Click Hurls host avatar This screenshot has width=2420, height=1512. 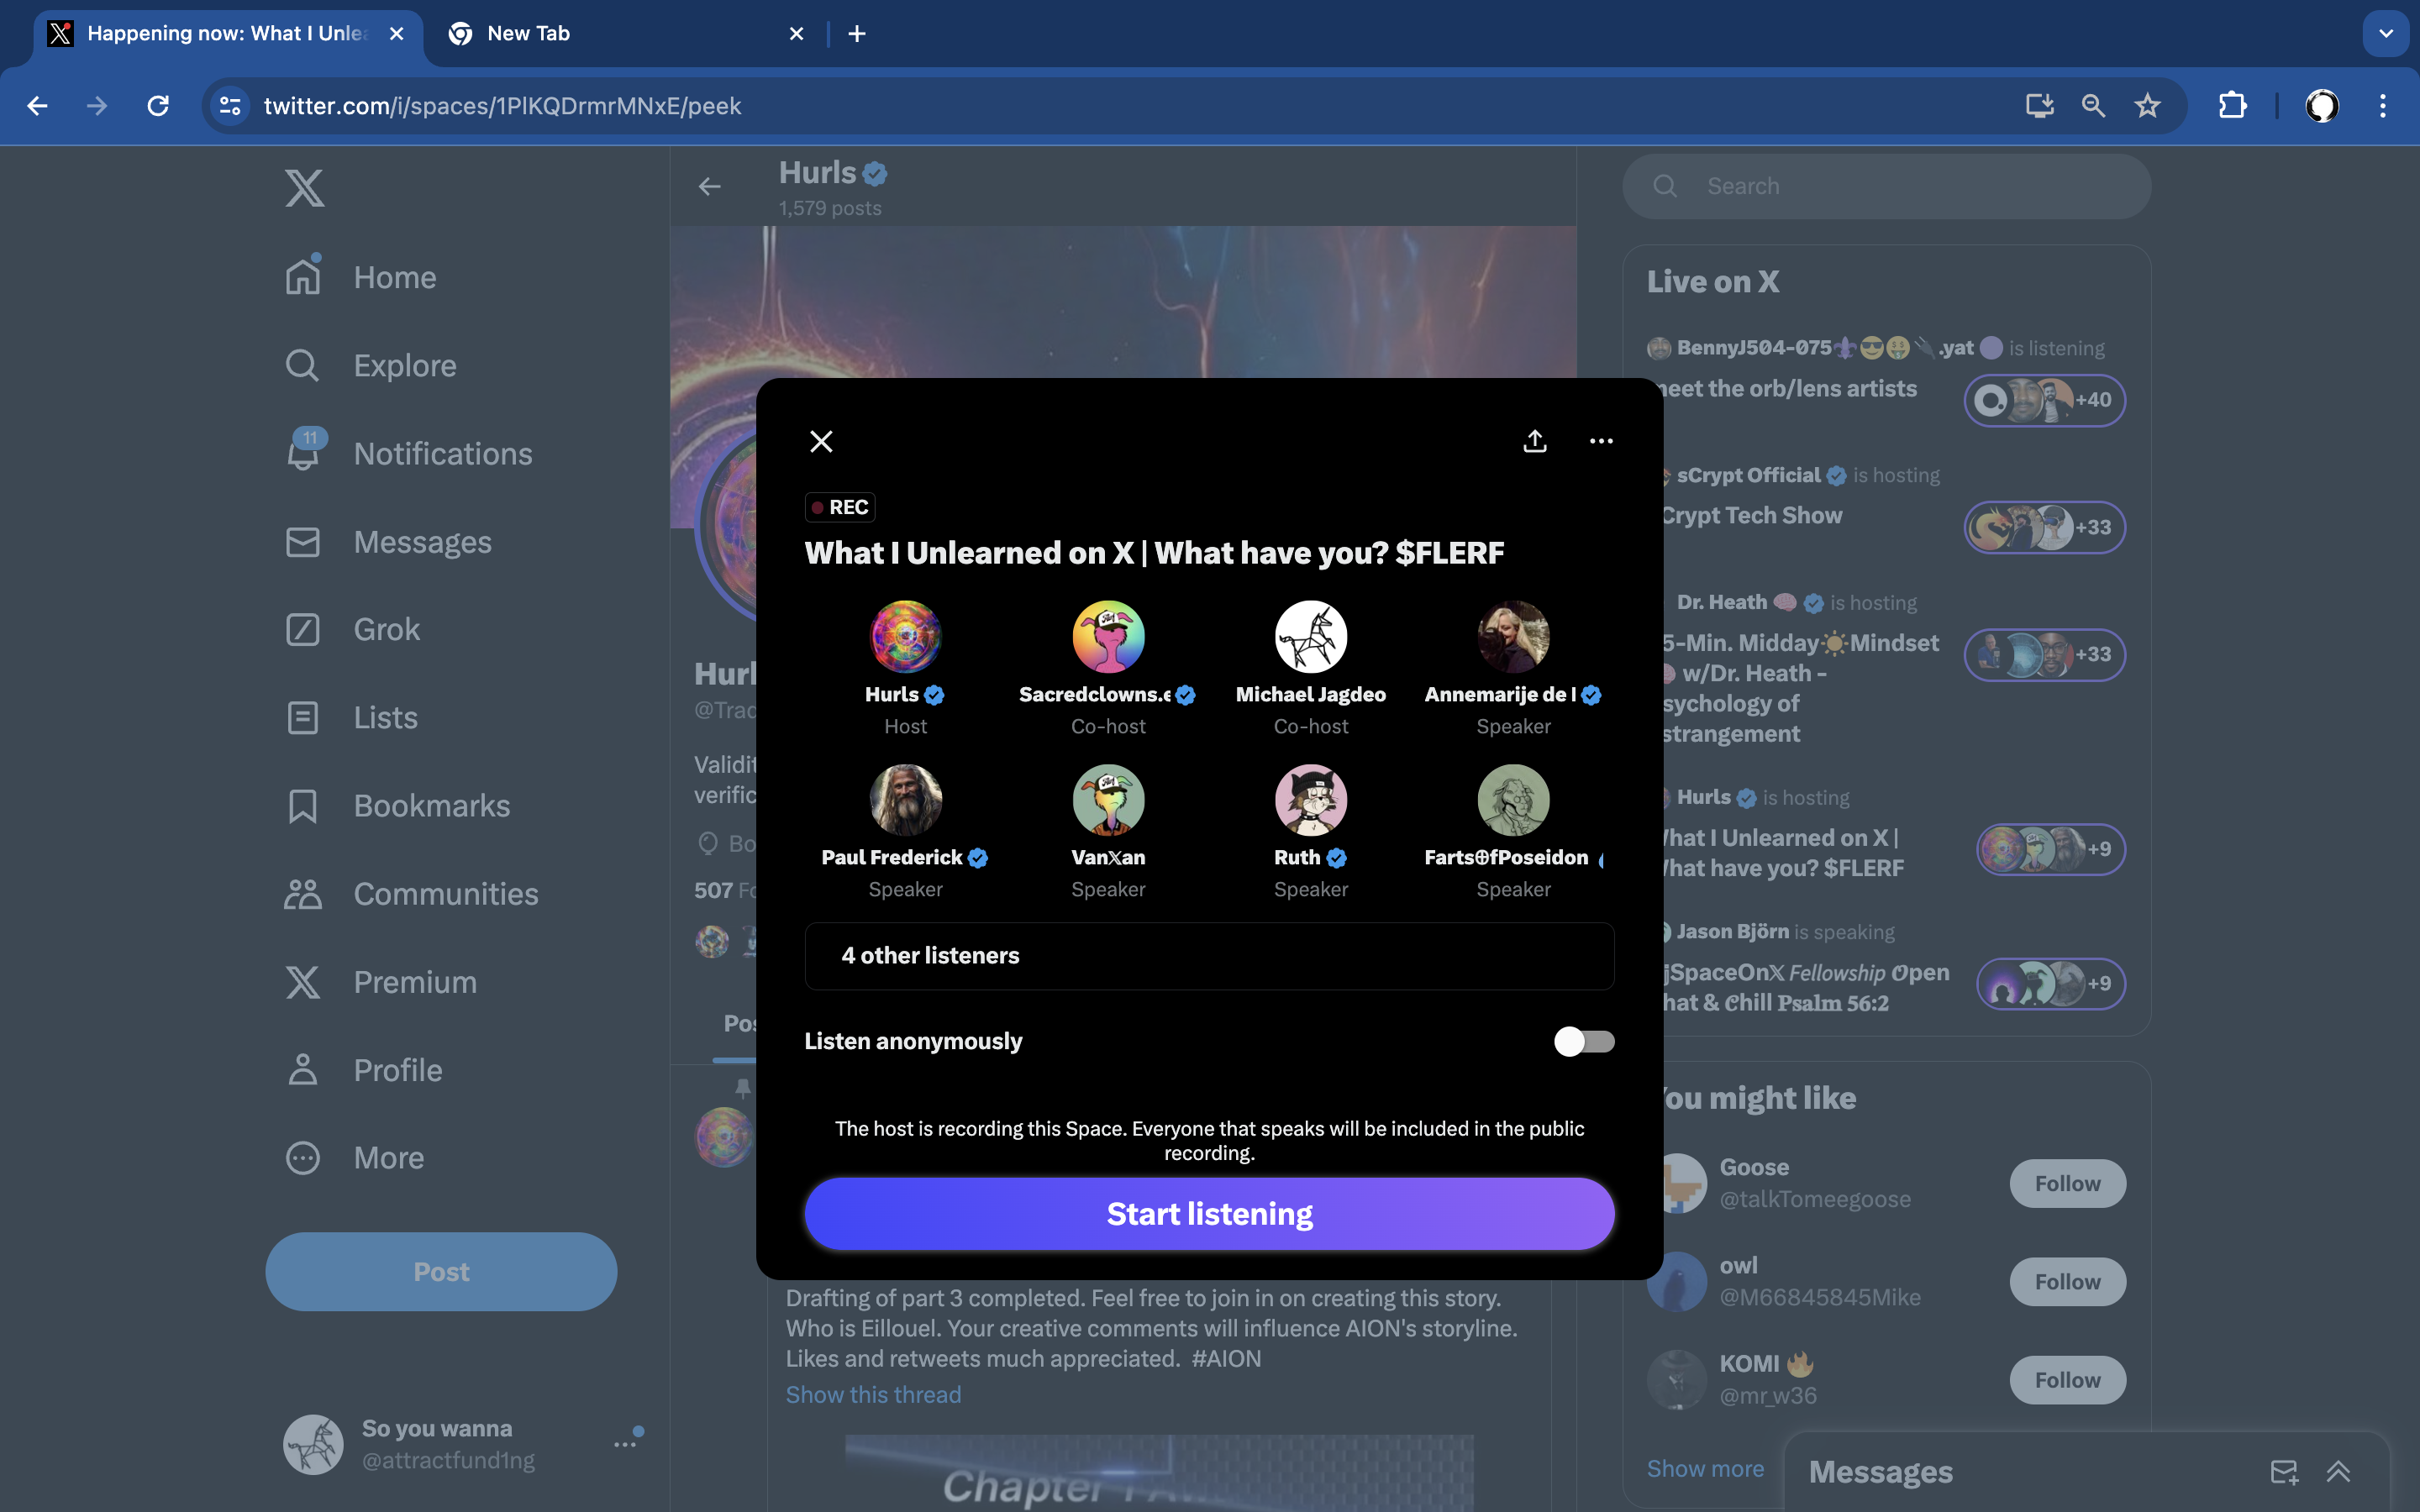coord(905,636)
